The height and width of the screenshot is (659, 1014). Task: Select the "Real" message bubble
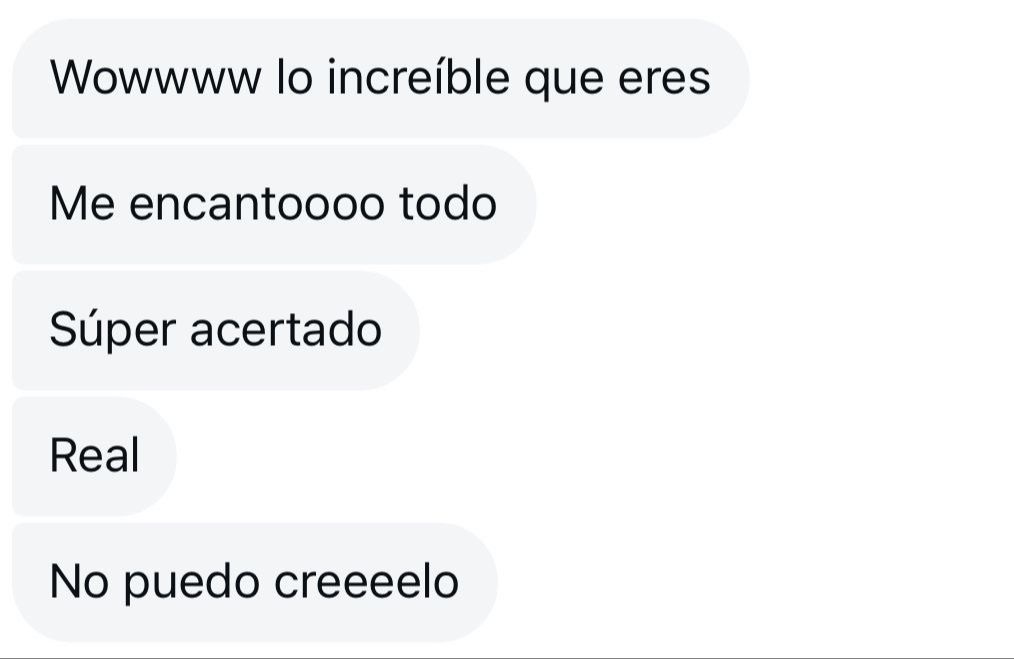[x=94, y=457]
